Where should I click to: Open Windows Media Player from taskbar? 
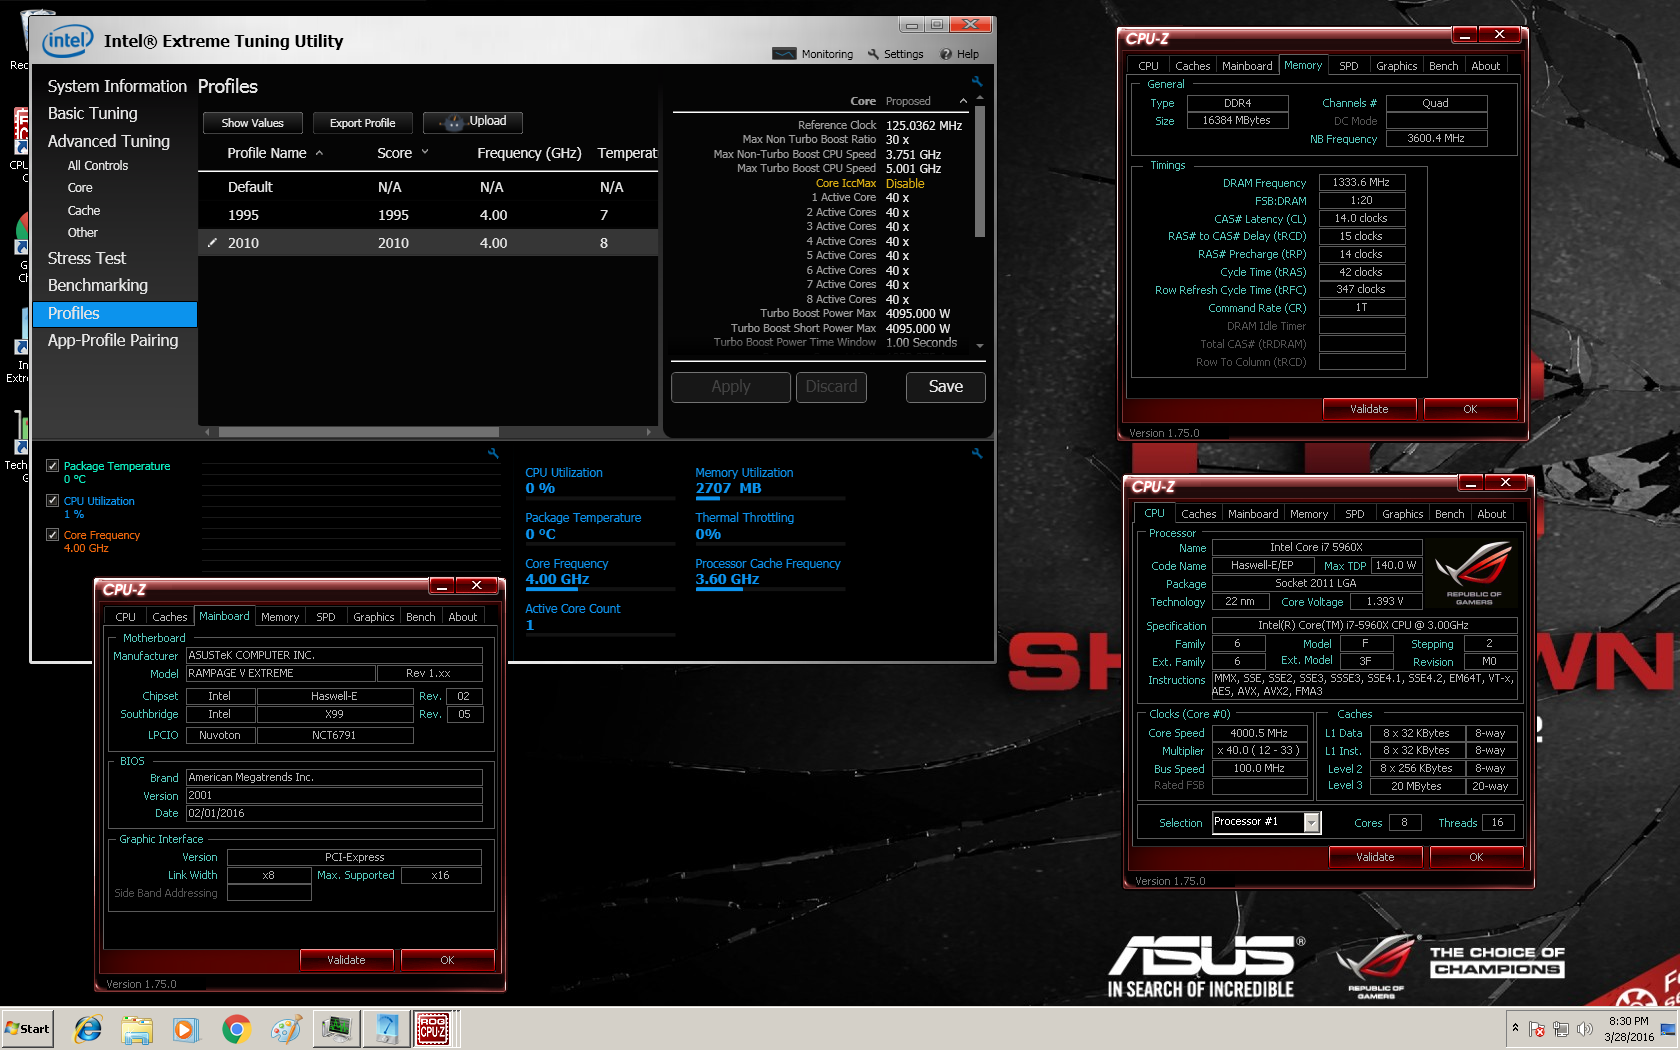point(186,1028)
